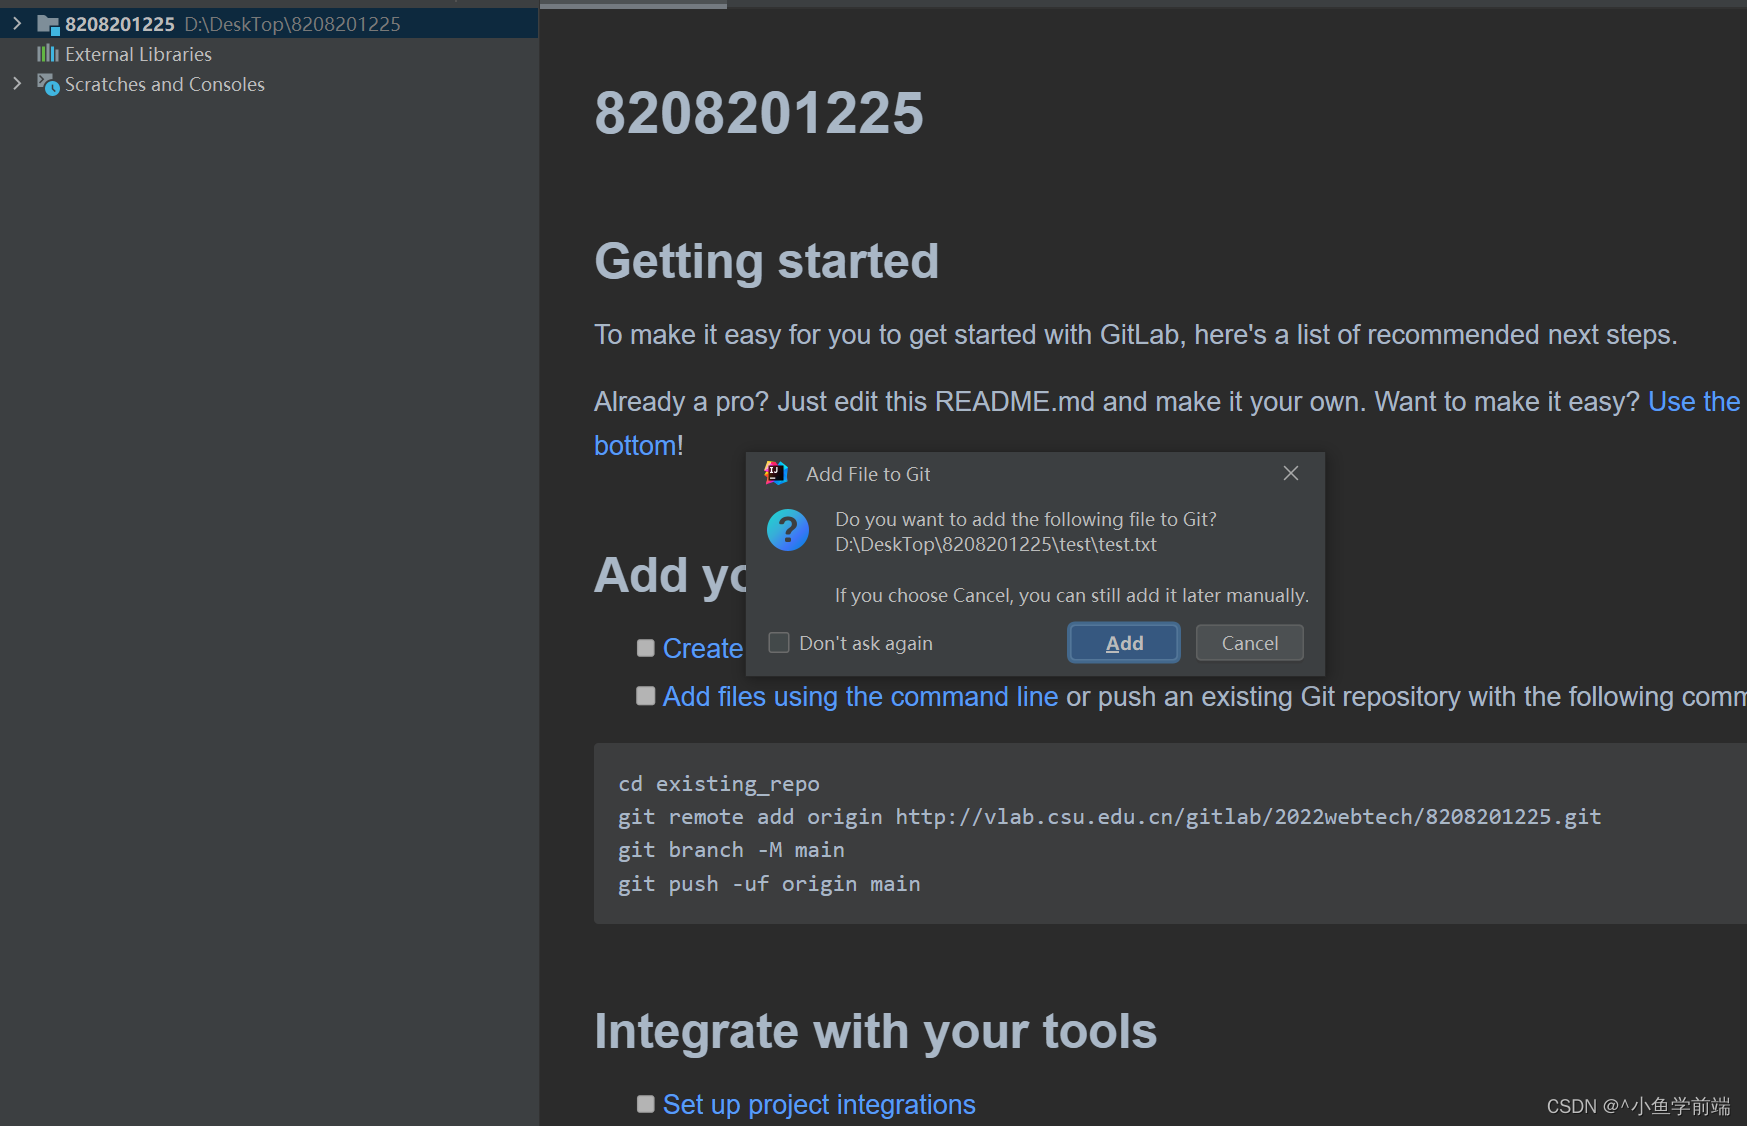The width and height of the screenshot is (1747, 1126).
Task: Click 'To make it easy for you' paragraph
Action: [1136, 334]
